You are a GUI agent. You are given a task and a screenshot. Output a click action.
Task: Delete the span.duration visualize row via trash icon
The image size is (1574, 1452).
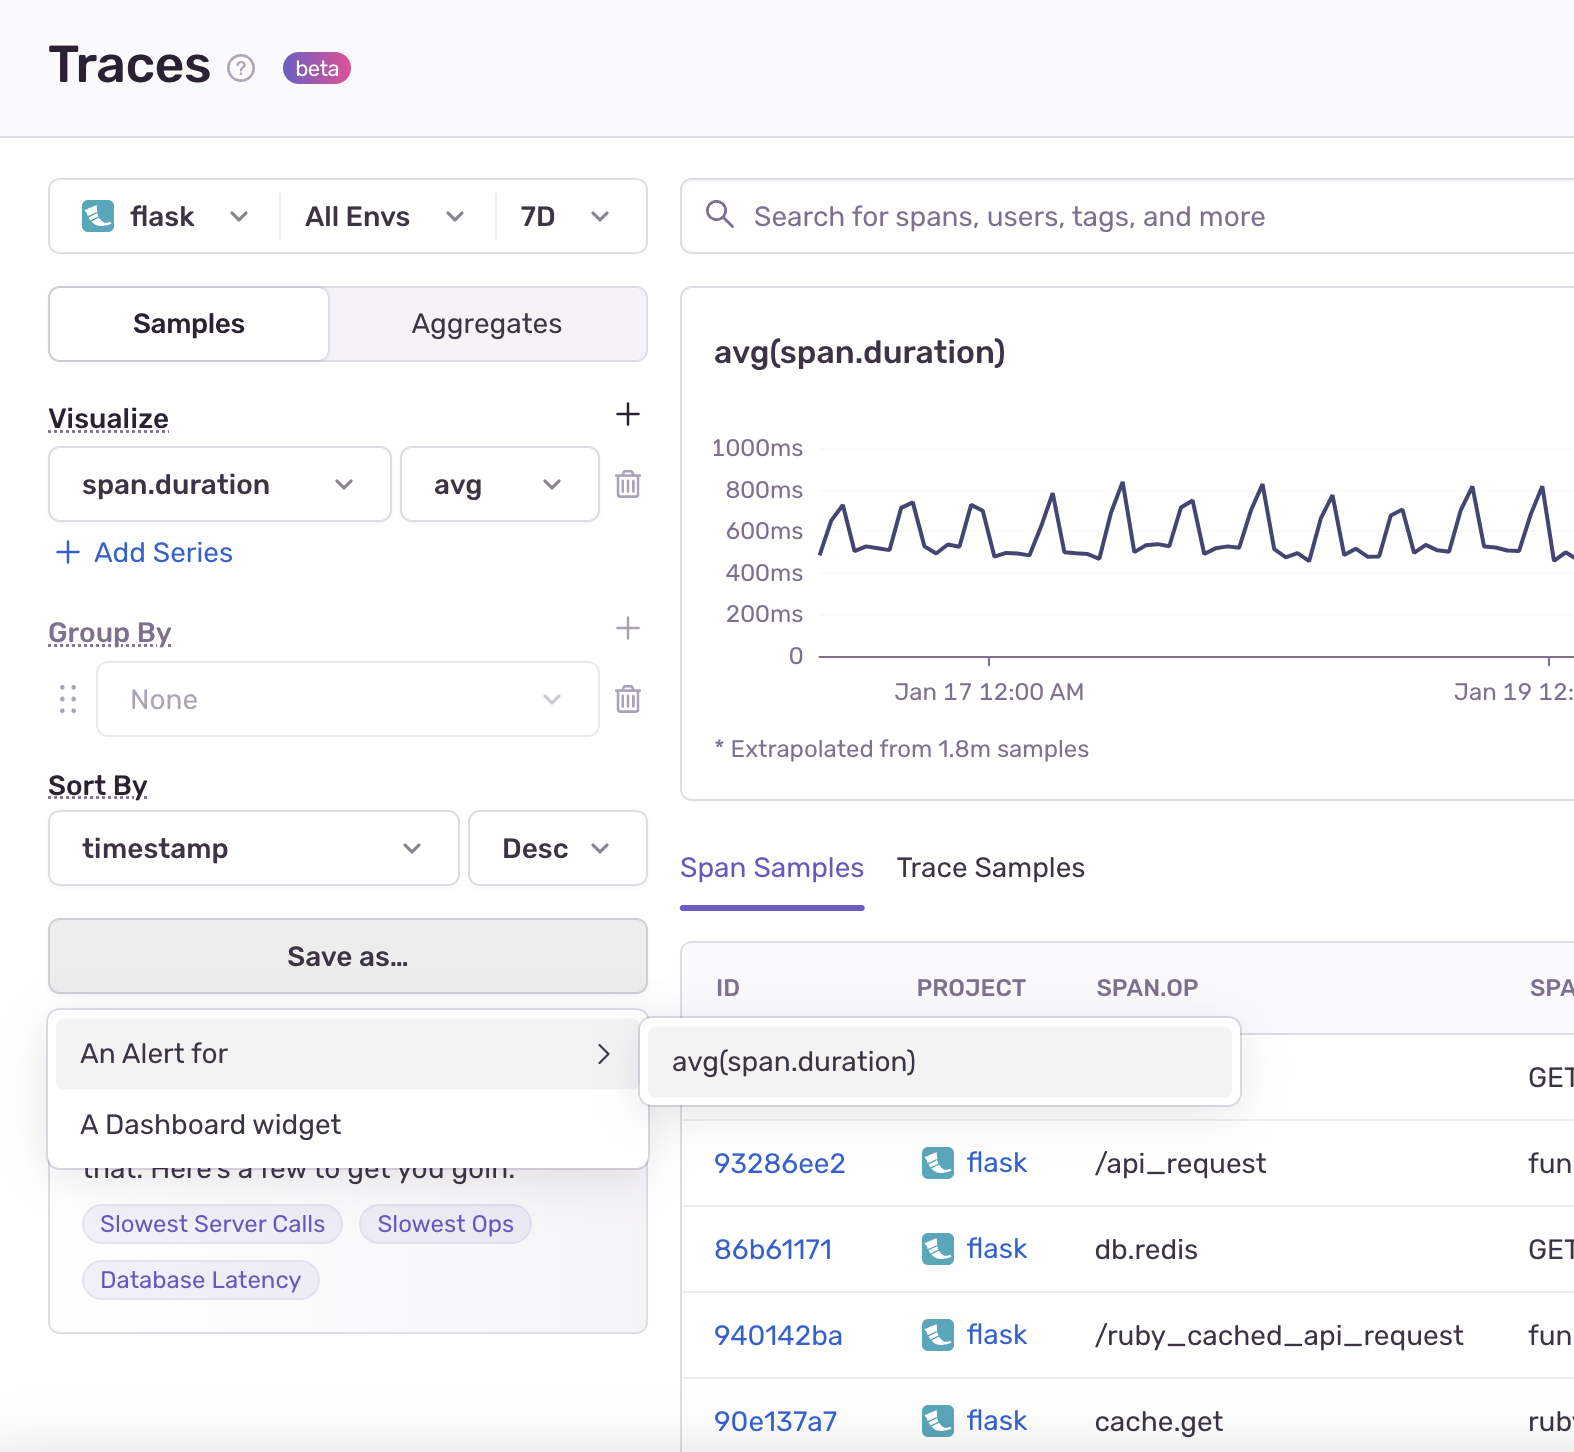627,484
